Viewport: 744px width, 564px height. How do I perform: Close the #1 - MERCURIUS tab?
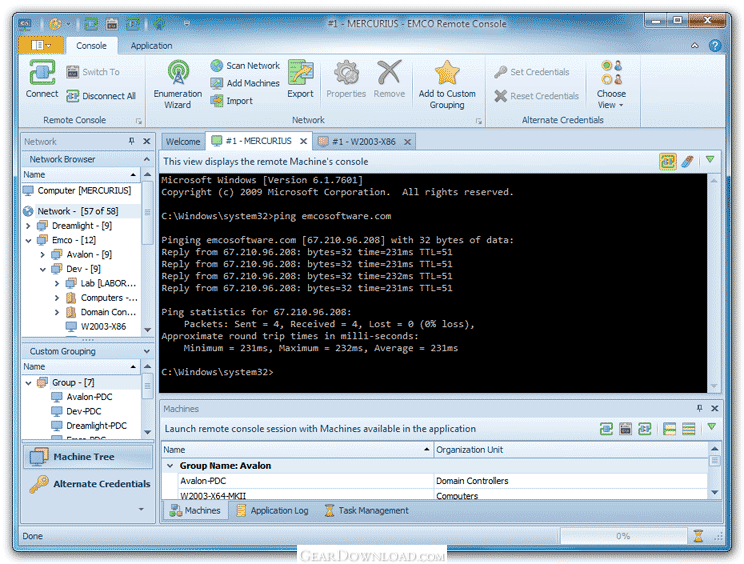(304, 141)
